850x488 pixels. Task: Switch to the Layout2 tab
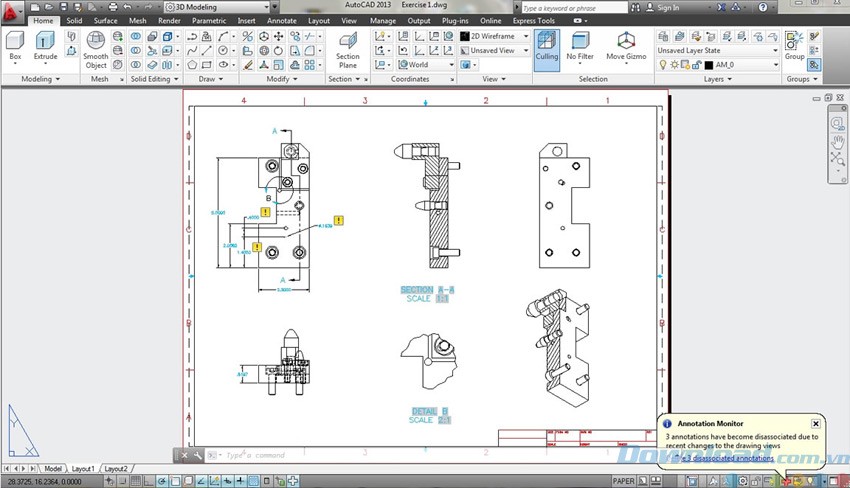[x=115, y=468]
